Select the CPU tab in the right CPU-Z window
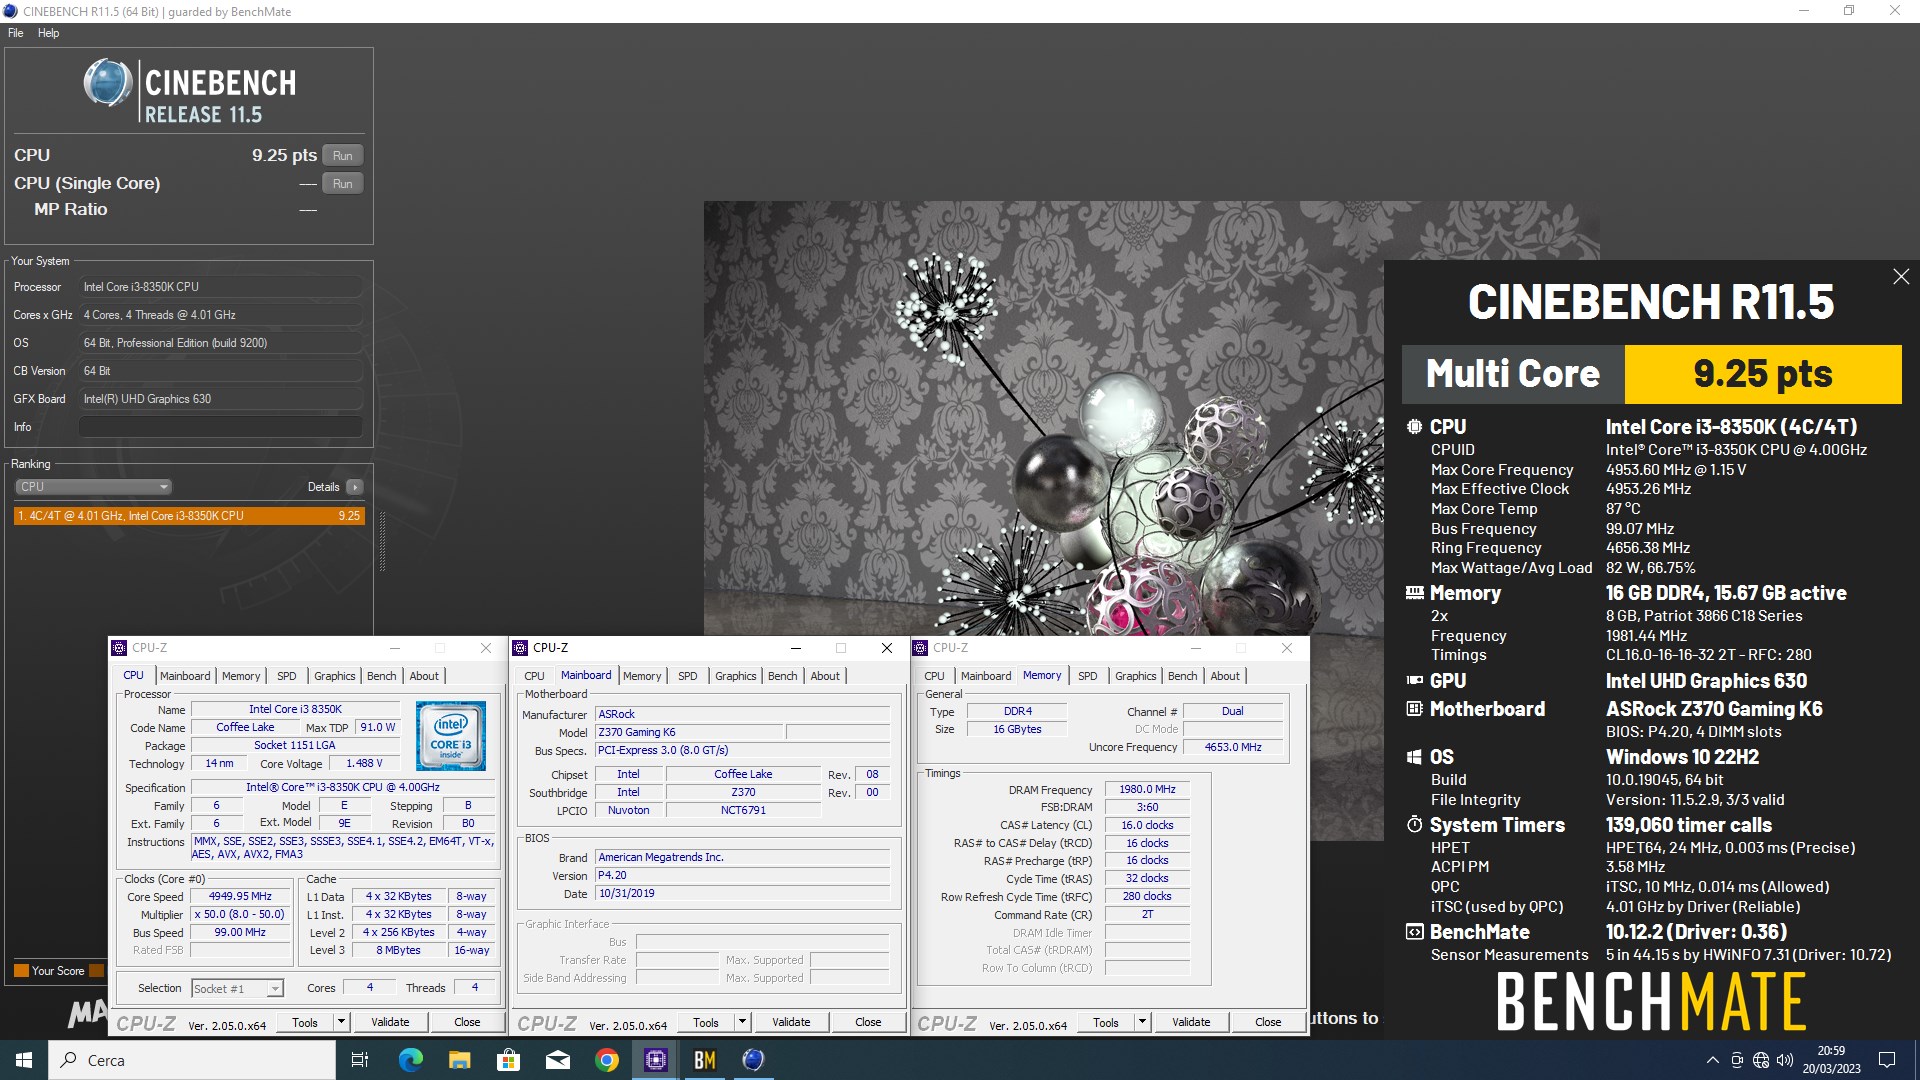 pyautogui.click(x=935, y=676)
